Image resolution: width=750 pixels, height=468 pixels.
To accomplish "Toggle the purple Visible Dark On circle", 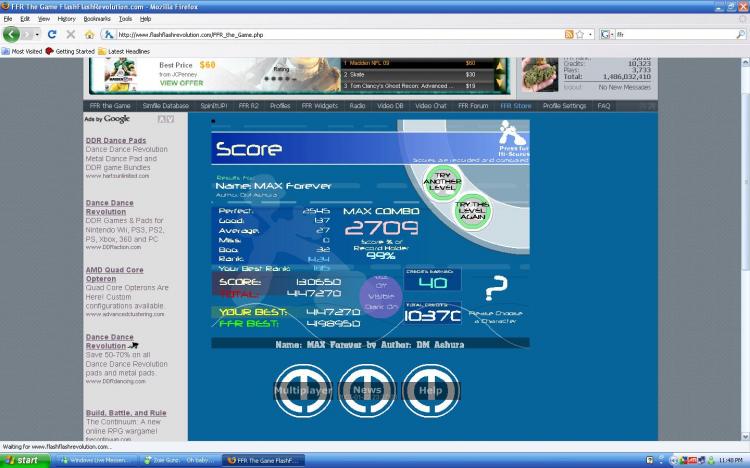I will coord(381,296).
